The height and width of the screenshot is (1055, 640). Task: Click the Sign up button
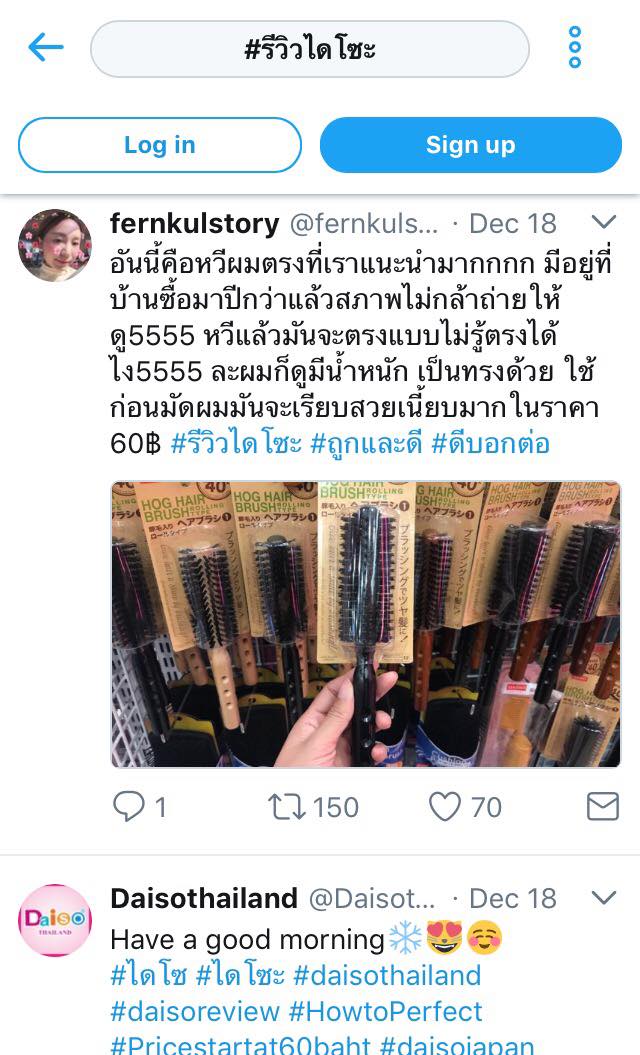[x=470, y=145]
